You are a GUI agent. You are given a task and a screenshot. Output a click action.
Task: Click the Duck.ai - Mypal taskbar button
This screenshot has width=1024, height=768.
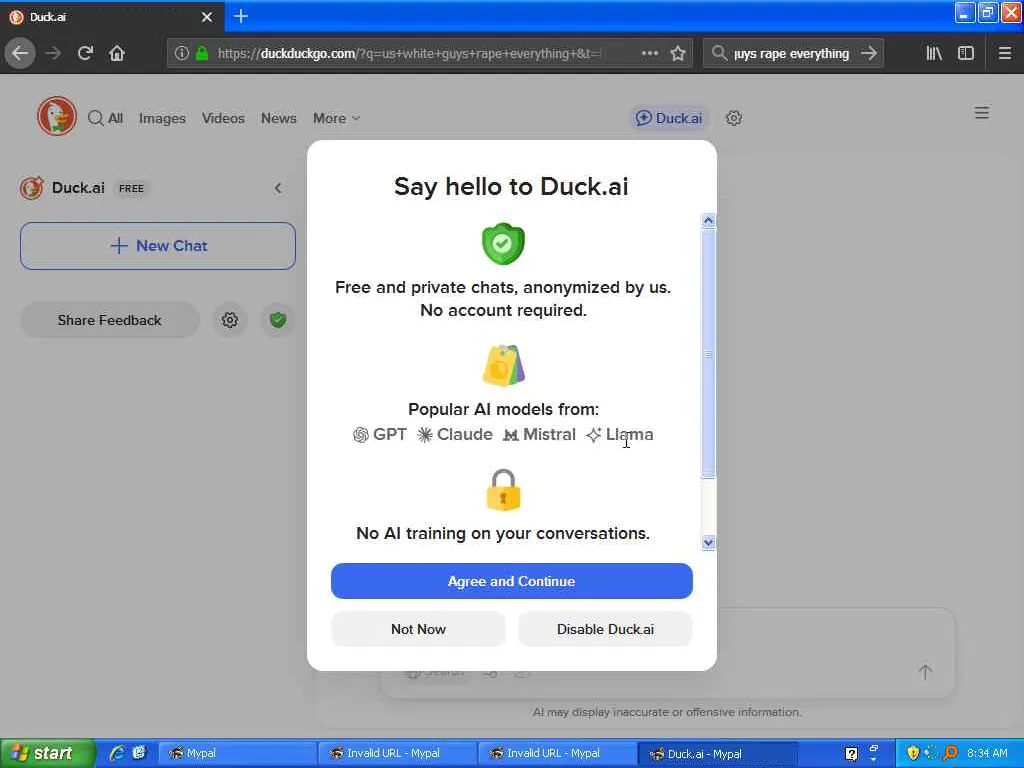[717, 753]
